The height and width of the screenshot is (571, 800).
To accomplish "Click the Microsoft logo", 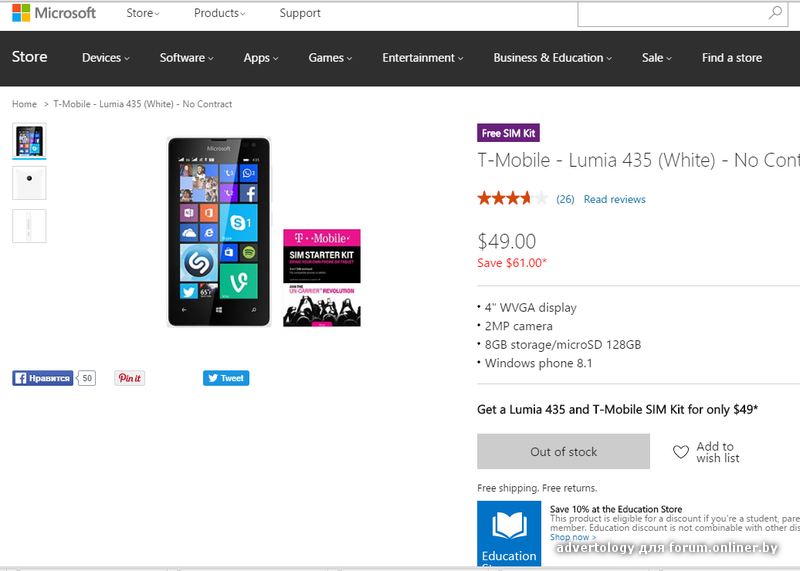I will click(x=54, y=13).
